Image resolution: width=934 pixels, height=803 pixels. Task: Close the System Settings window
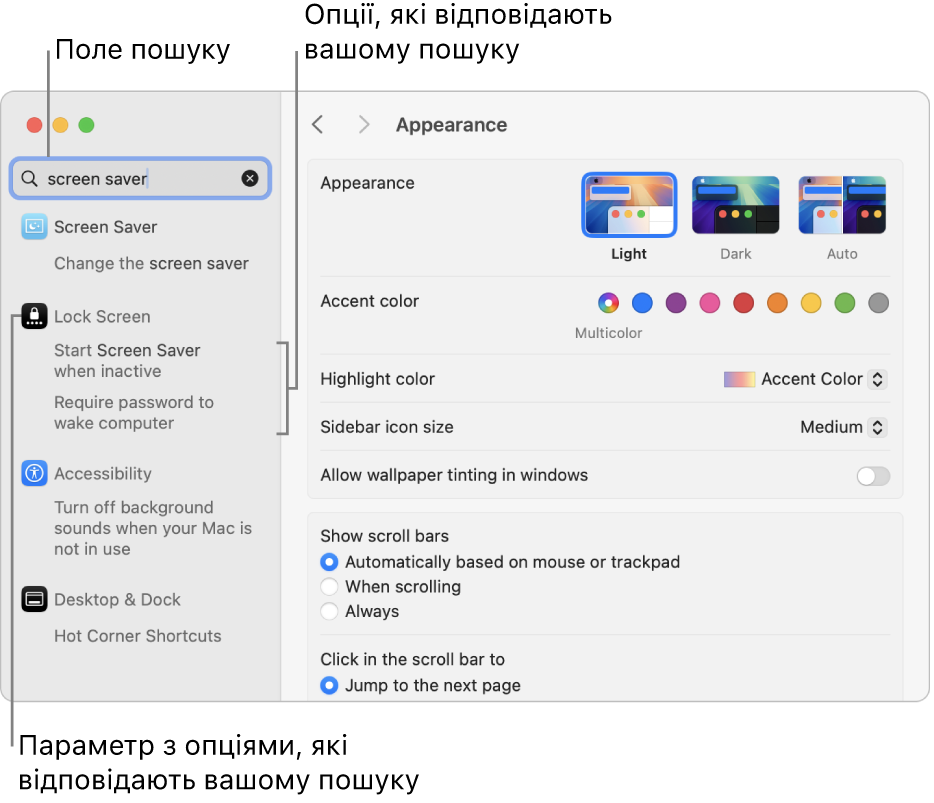[35, 125]
